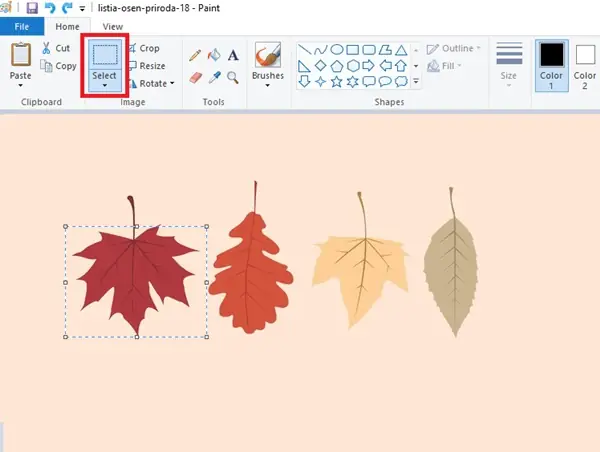Choose the Up arrow shape
The height and width of the screenshot is (452, 600).
[401, 66]
